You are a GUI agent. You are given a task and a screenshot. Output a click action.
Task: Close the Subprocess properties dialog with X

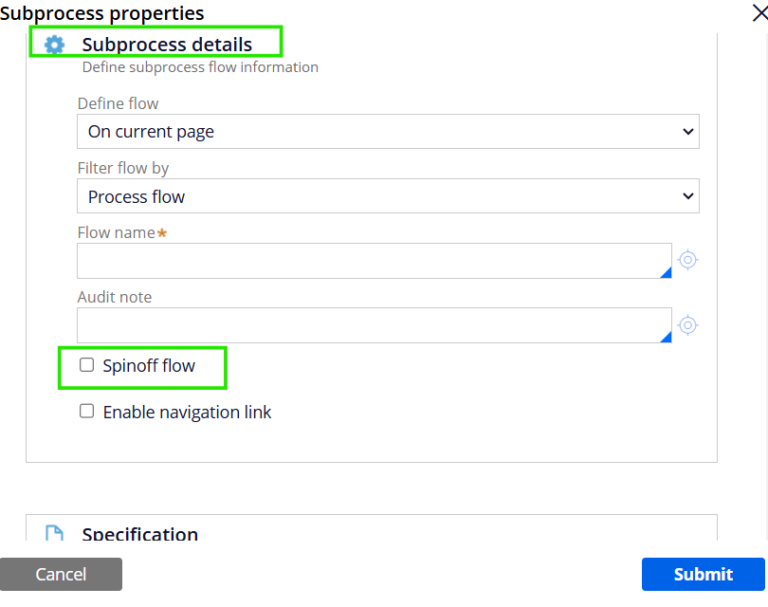[x=759, y=13]
